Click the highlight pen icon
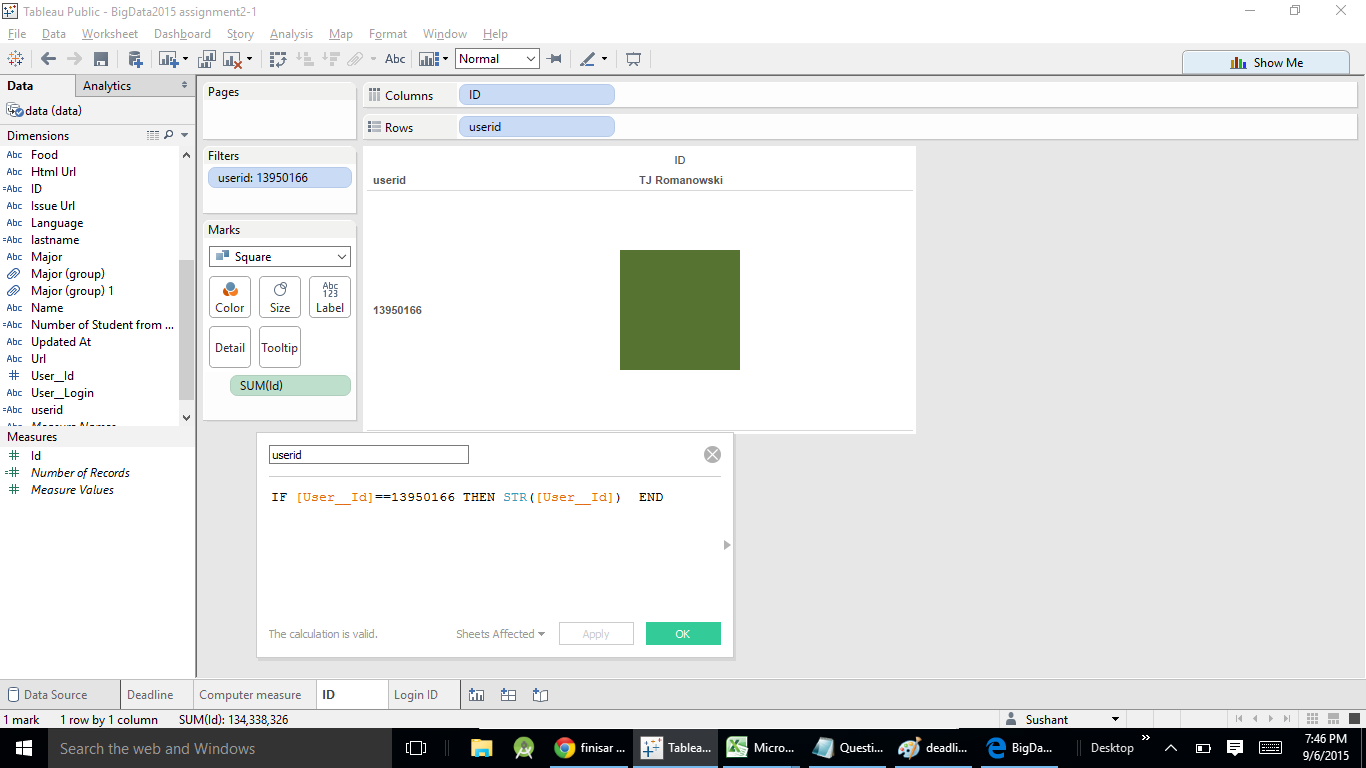 (x=588, y=59)
